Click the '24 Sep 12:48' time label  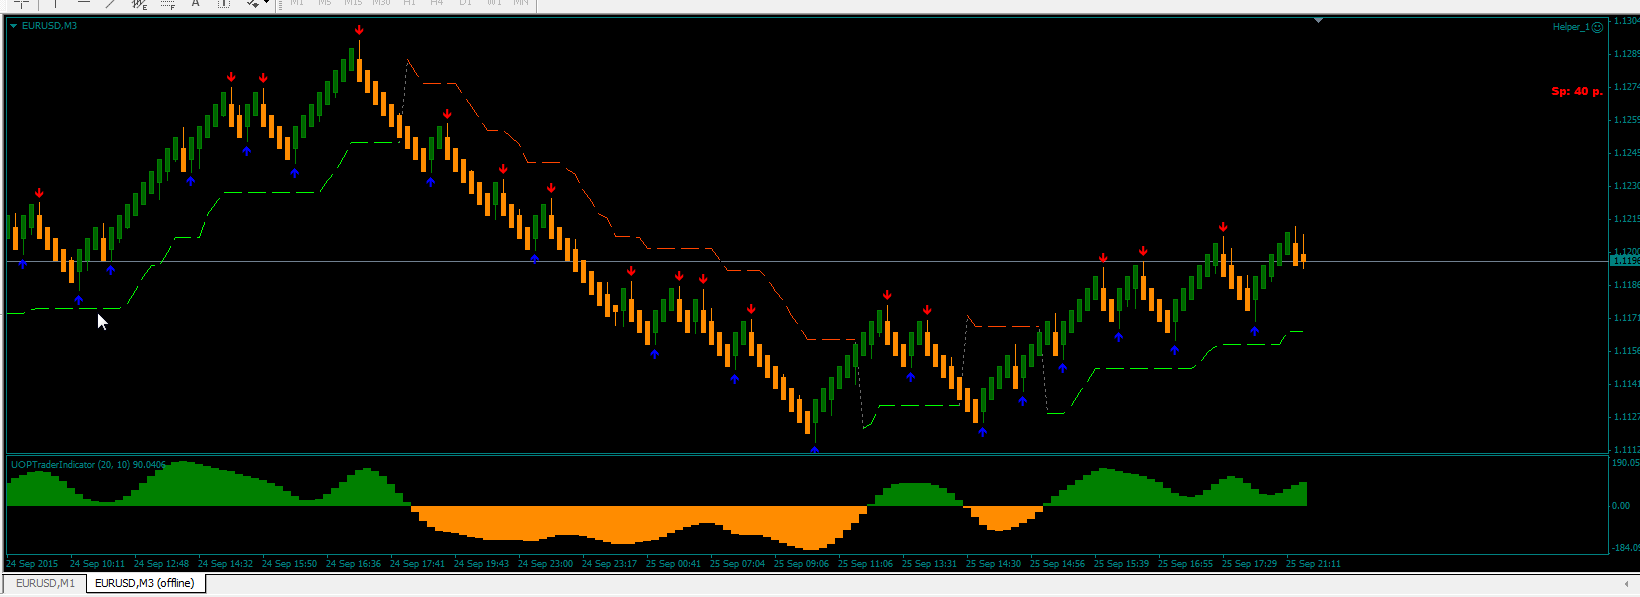click(161, 564)
